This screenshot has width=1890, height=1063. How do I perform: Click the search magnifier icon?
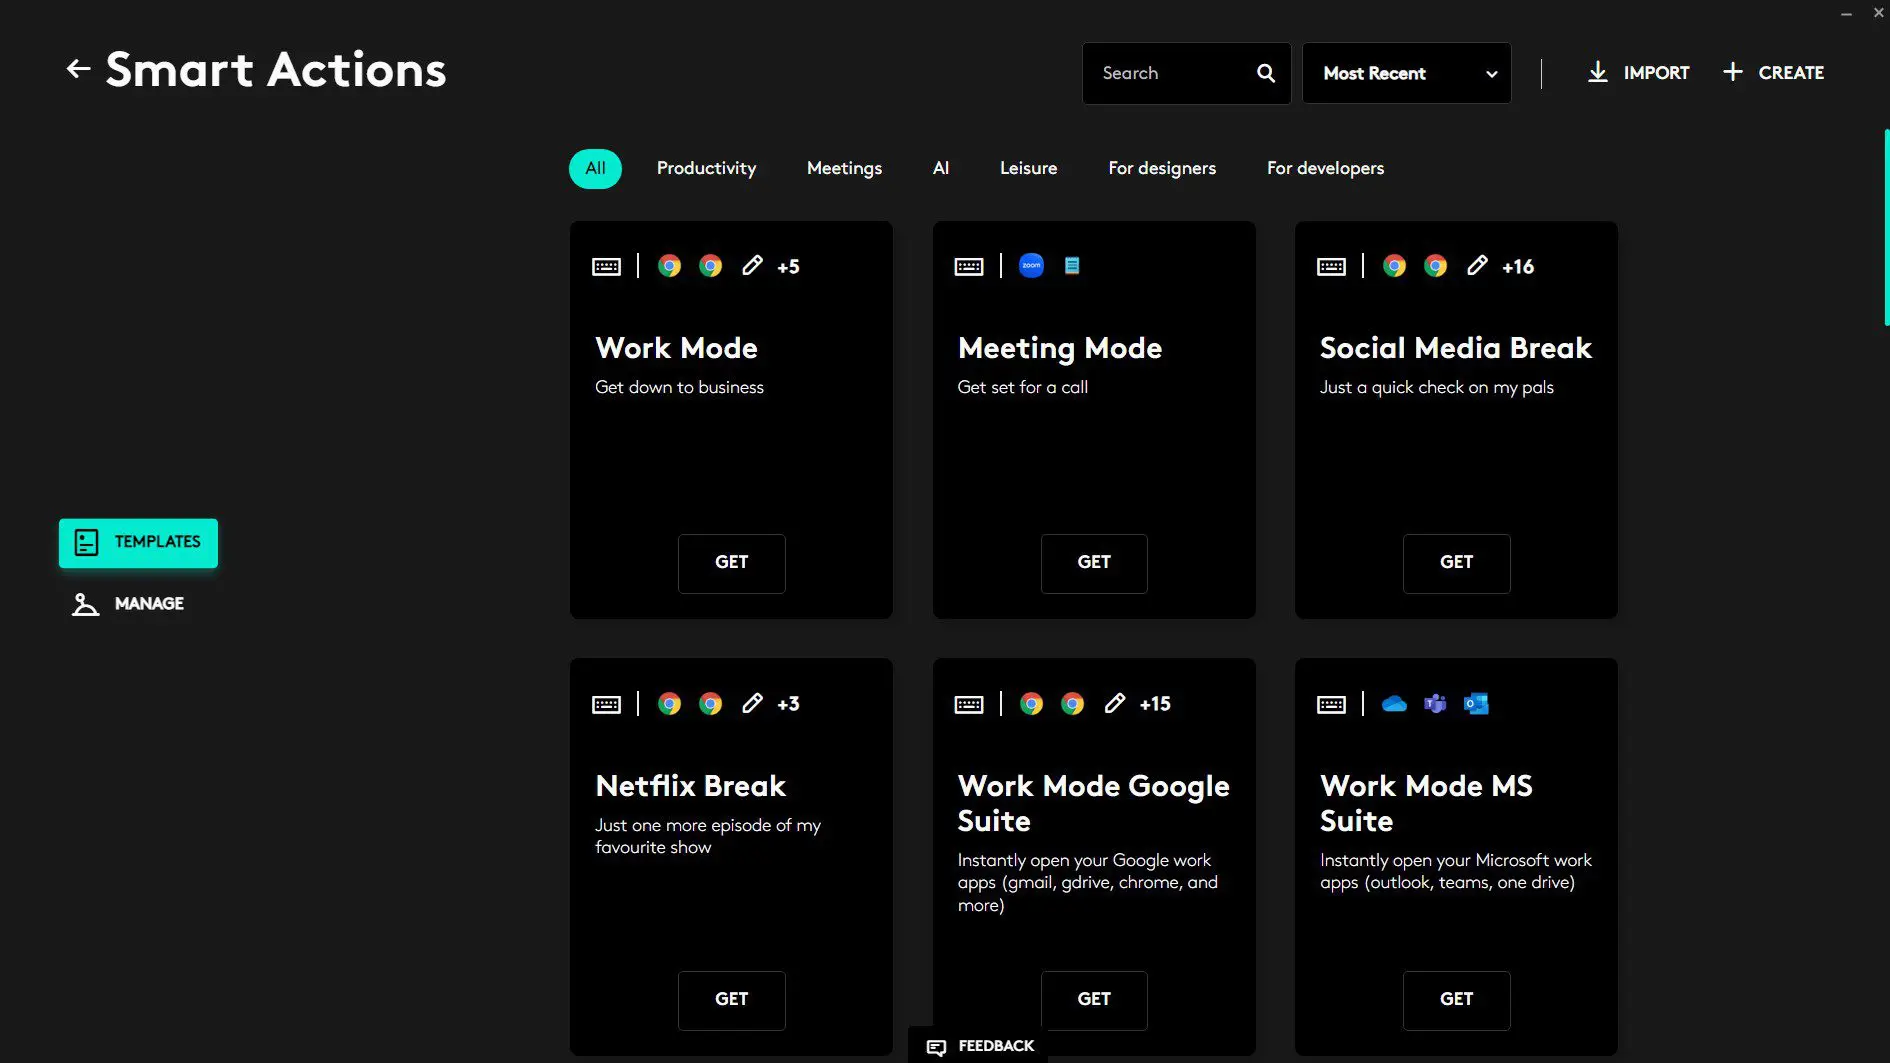(x=1265, y=73)
